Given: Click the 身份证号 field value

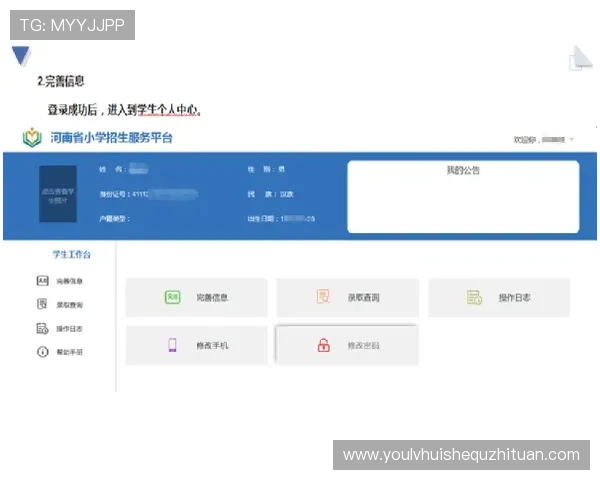Looking at the screenshot, I should [x=165, y=194].
